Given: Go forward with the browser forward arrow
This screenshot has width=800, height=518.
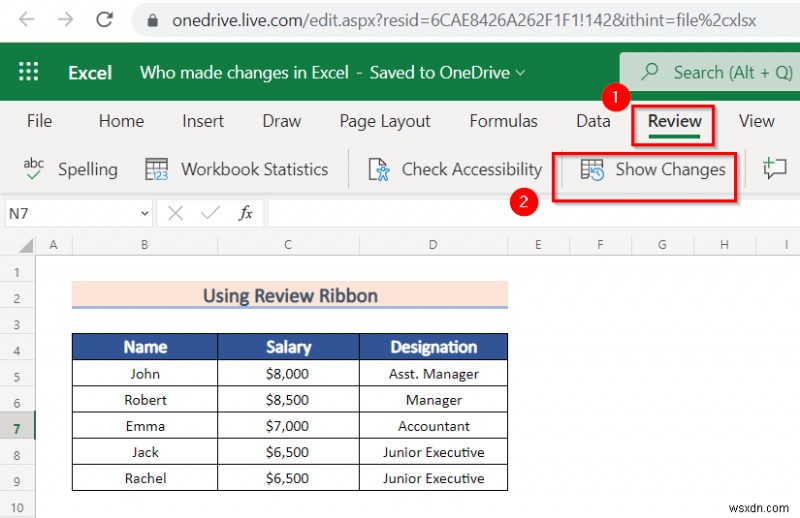Looking at the screenshot, I should click(65, 20).
